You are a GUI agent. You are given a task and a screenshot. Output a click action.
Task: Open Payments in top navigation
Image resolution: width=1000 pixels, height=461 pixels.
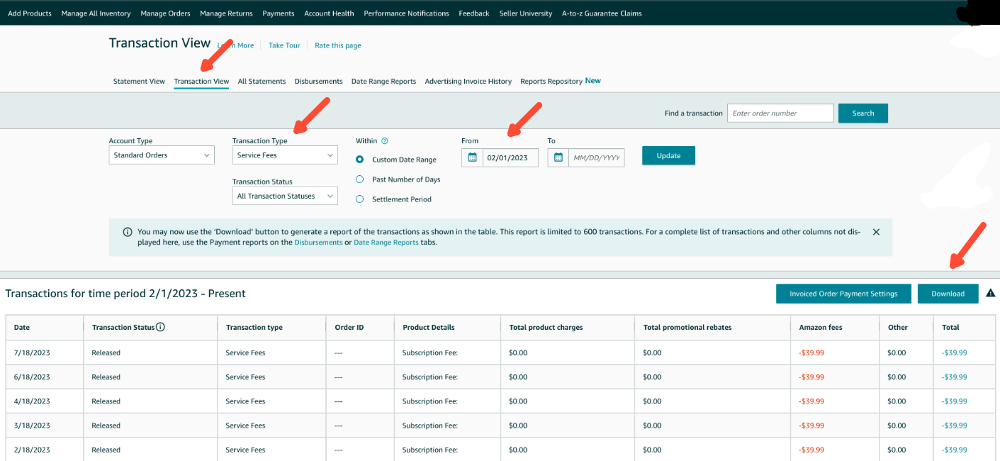tap(278, 13)
